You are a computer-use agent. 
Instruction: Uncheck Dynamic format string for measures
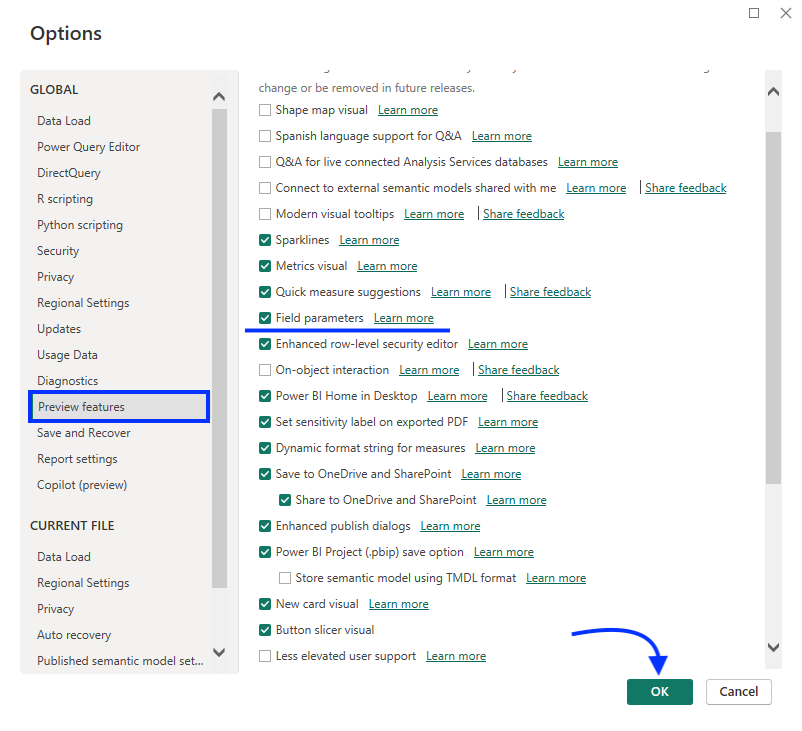[264, 448]
